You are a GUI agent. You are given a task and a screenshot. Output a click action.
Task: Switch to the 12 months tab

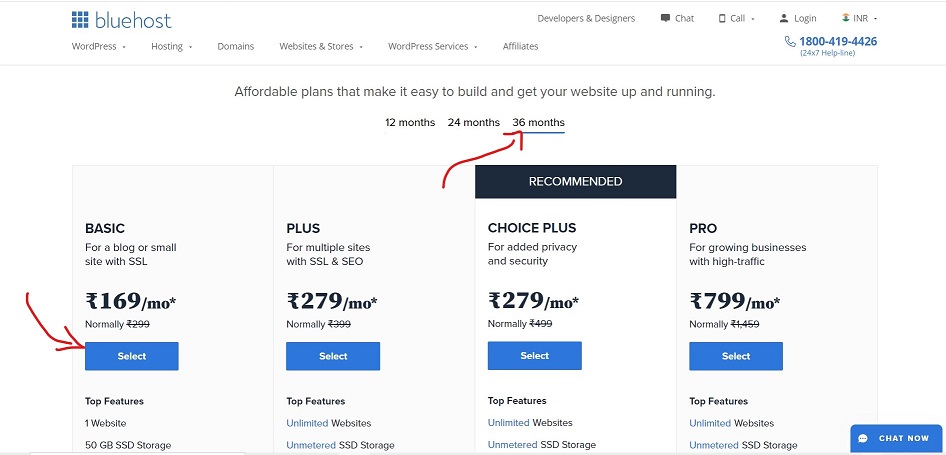tap(410, 122)
